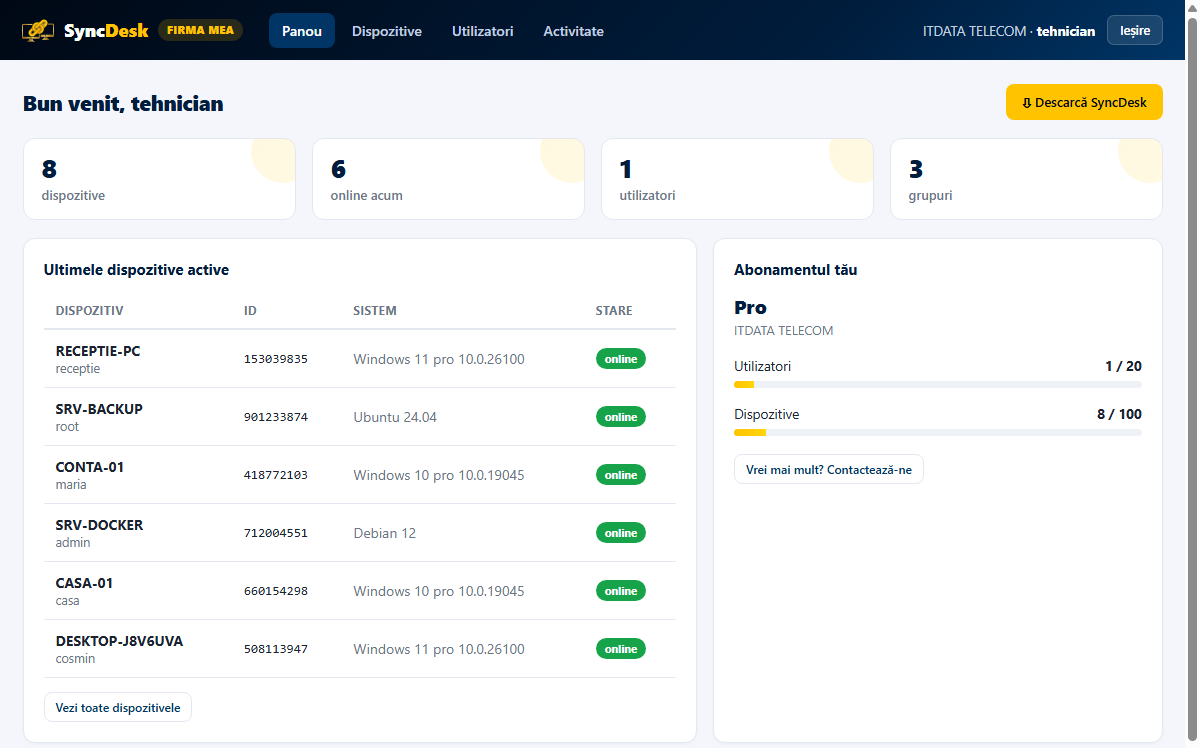
Task: Click online badge for SRV-DOCKER
Action: (x=621, y=533)
